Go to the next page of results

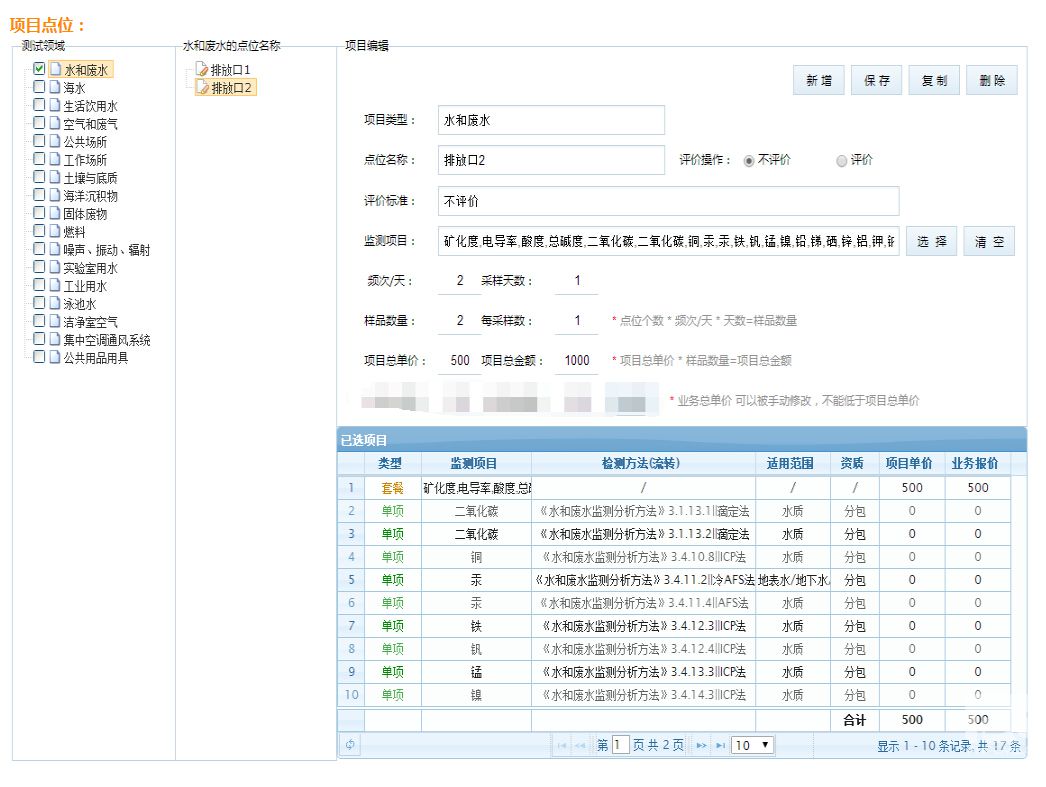(x=701, y=745)
